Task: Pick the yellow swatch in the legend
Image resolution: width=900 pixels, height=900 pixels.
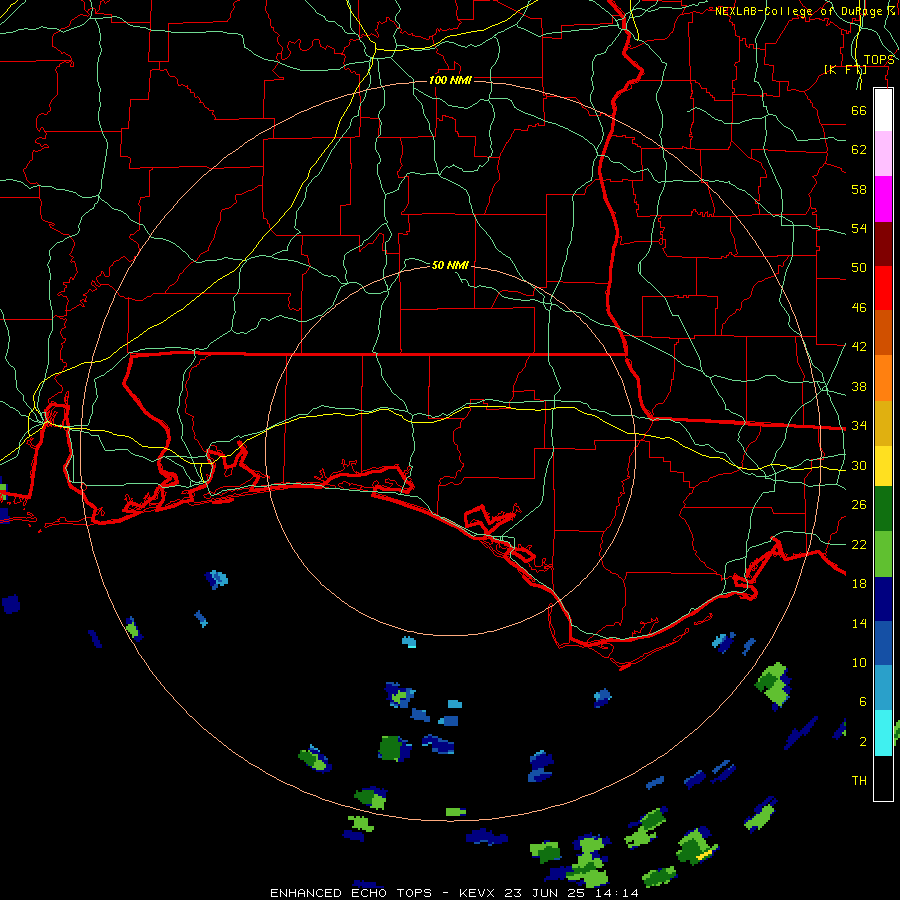Action: (x=883, y=466)
